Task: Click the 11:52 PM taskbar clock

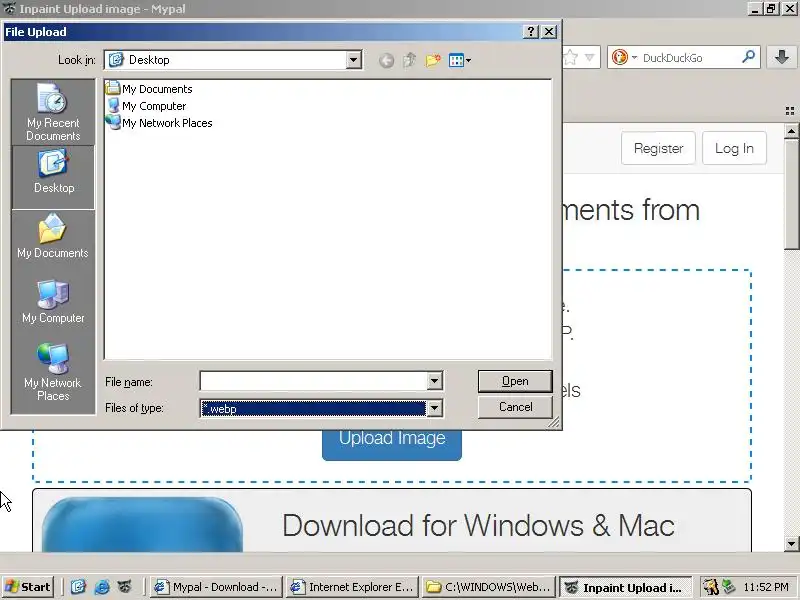Action: click(x=766, y=587)
